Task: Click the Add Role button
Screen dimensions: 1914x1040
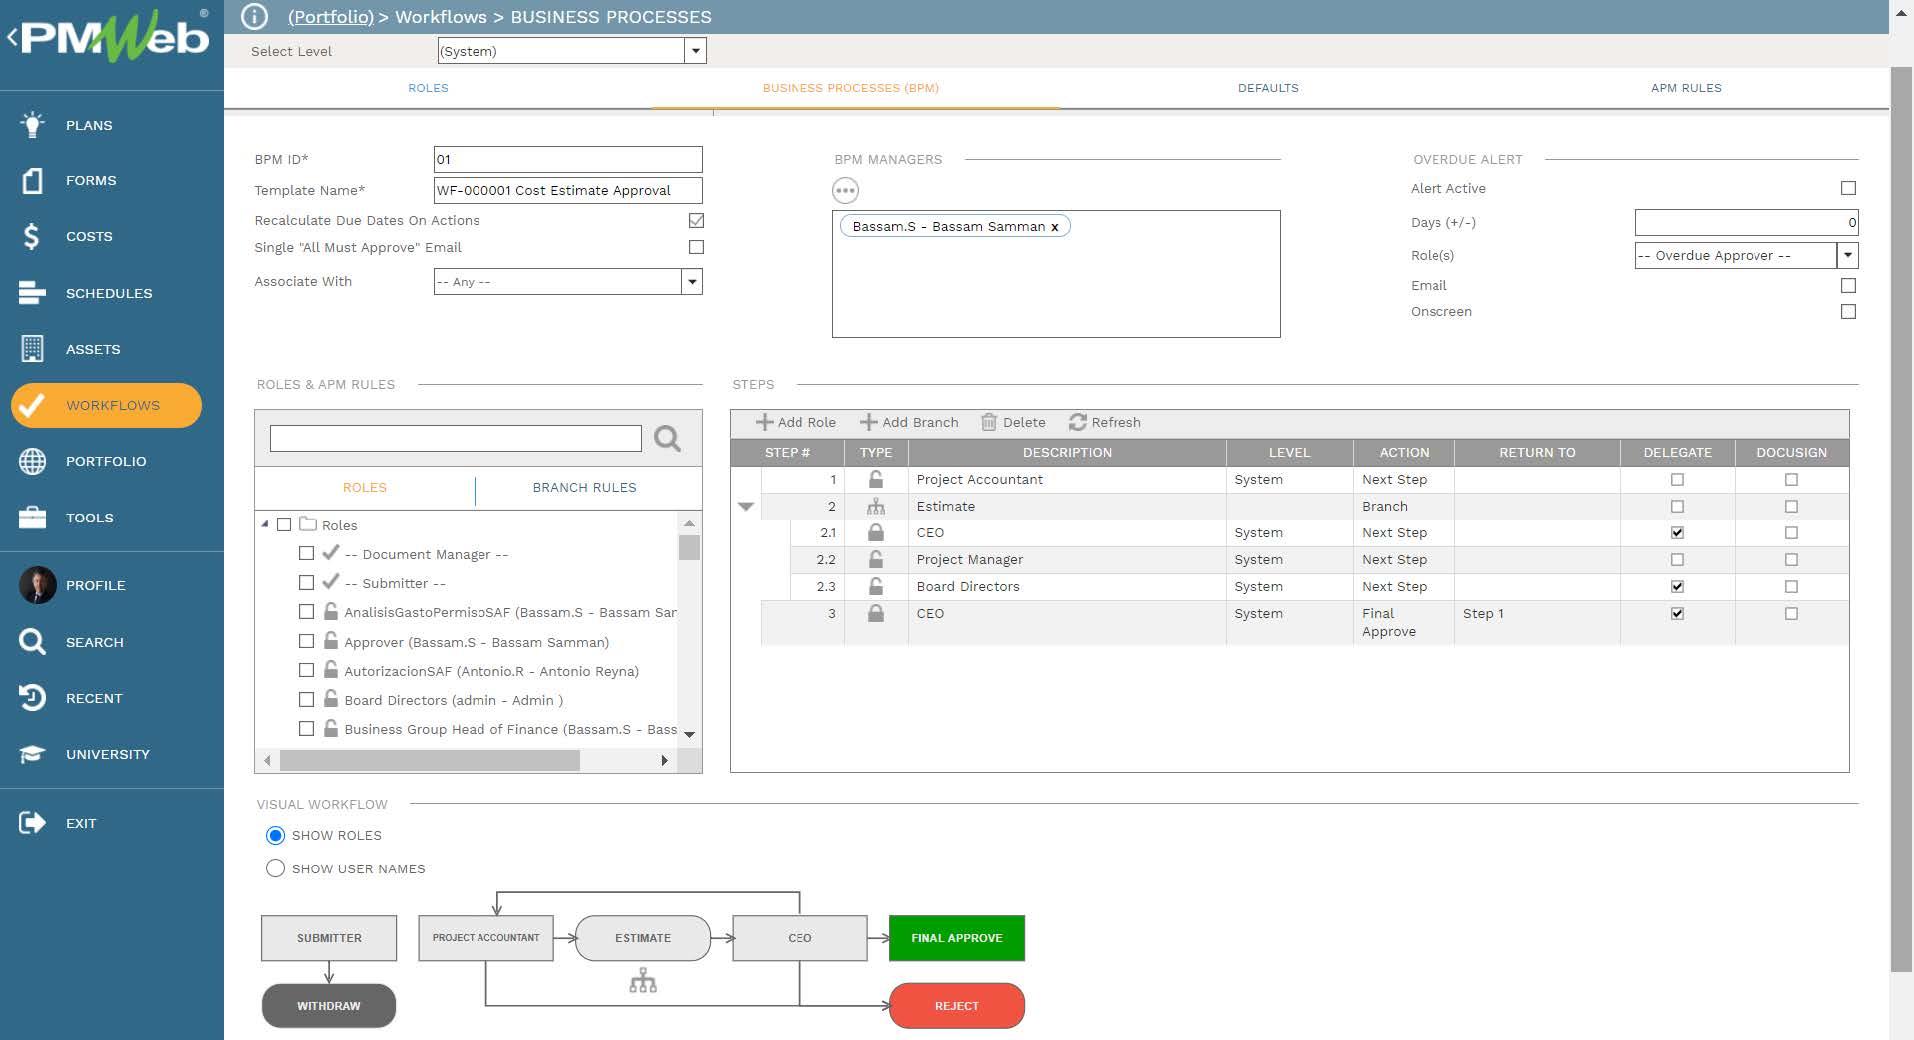Action: (x=796, y=422)
